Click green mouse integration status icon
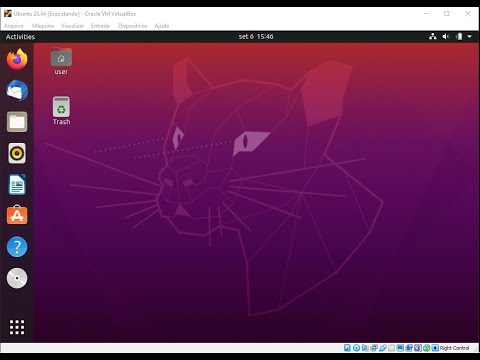The image size is (480, 360). [x=426, y=348]
